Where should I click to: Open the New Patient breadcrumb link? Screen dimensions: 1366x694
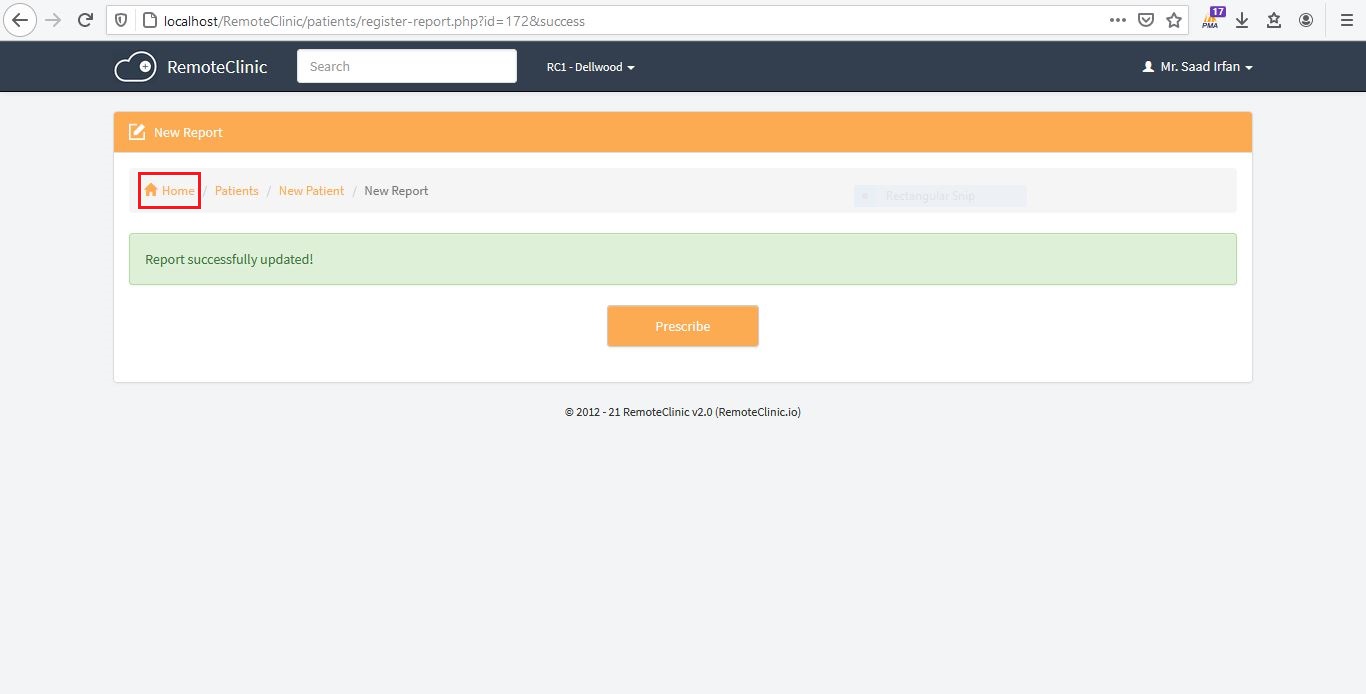pyautogui.click(x=311, y=191)
